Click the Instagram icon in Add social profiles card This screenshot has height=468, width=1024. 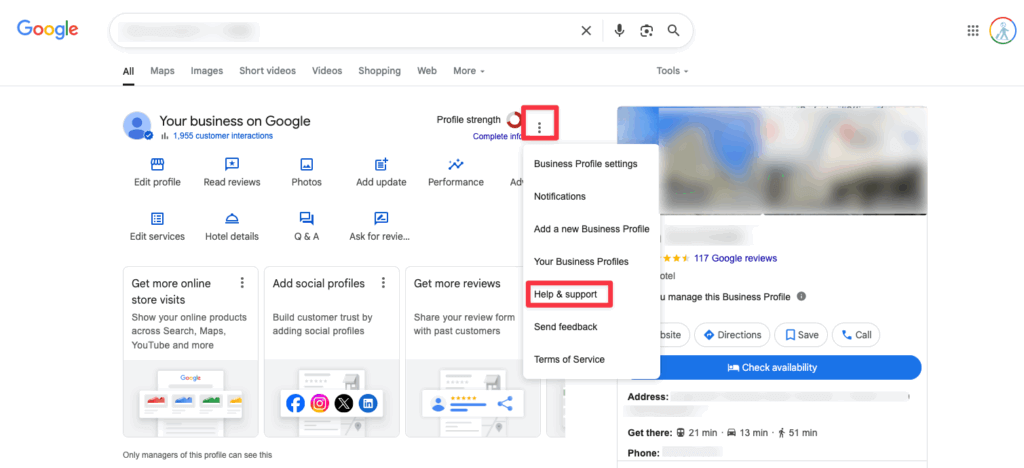(x=319, y=403)
